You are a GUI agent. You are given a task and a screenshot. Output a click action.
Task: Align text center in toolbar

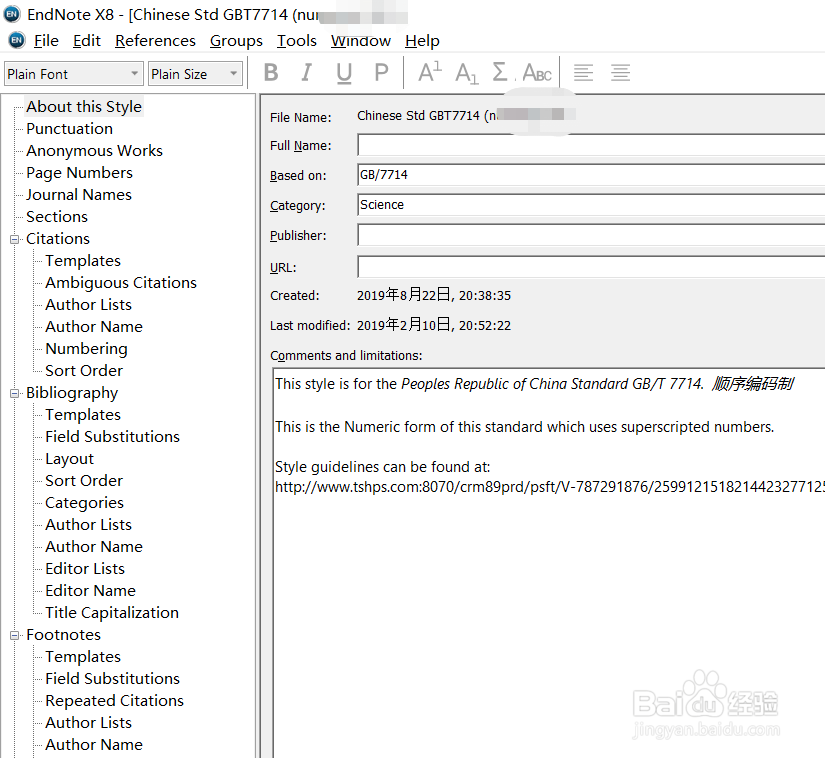(x=620, y=73)
